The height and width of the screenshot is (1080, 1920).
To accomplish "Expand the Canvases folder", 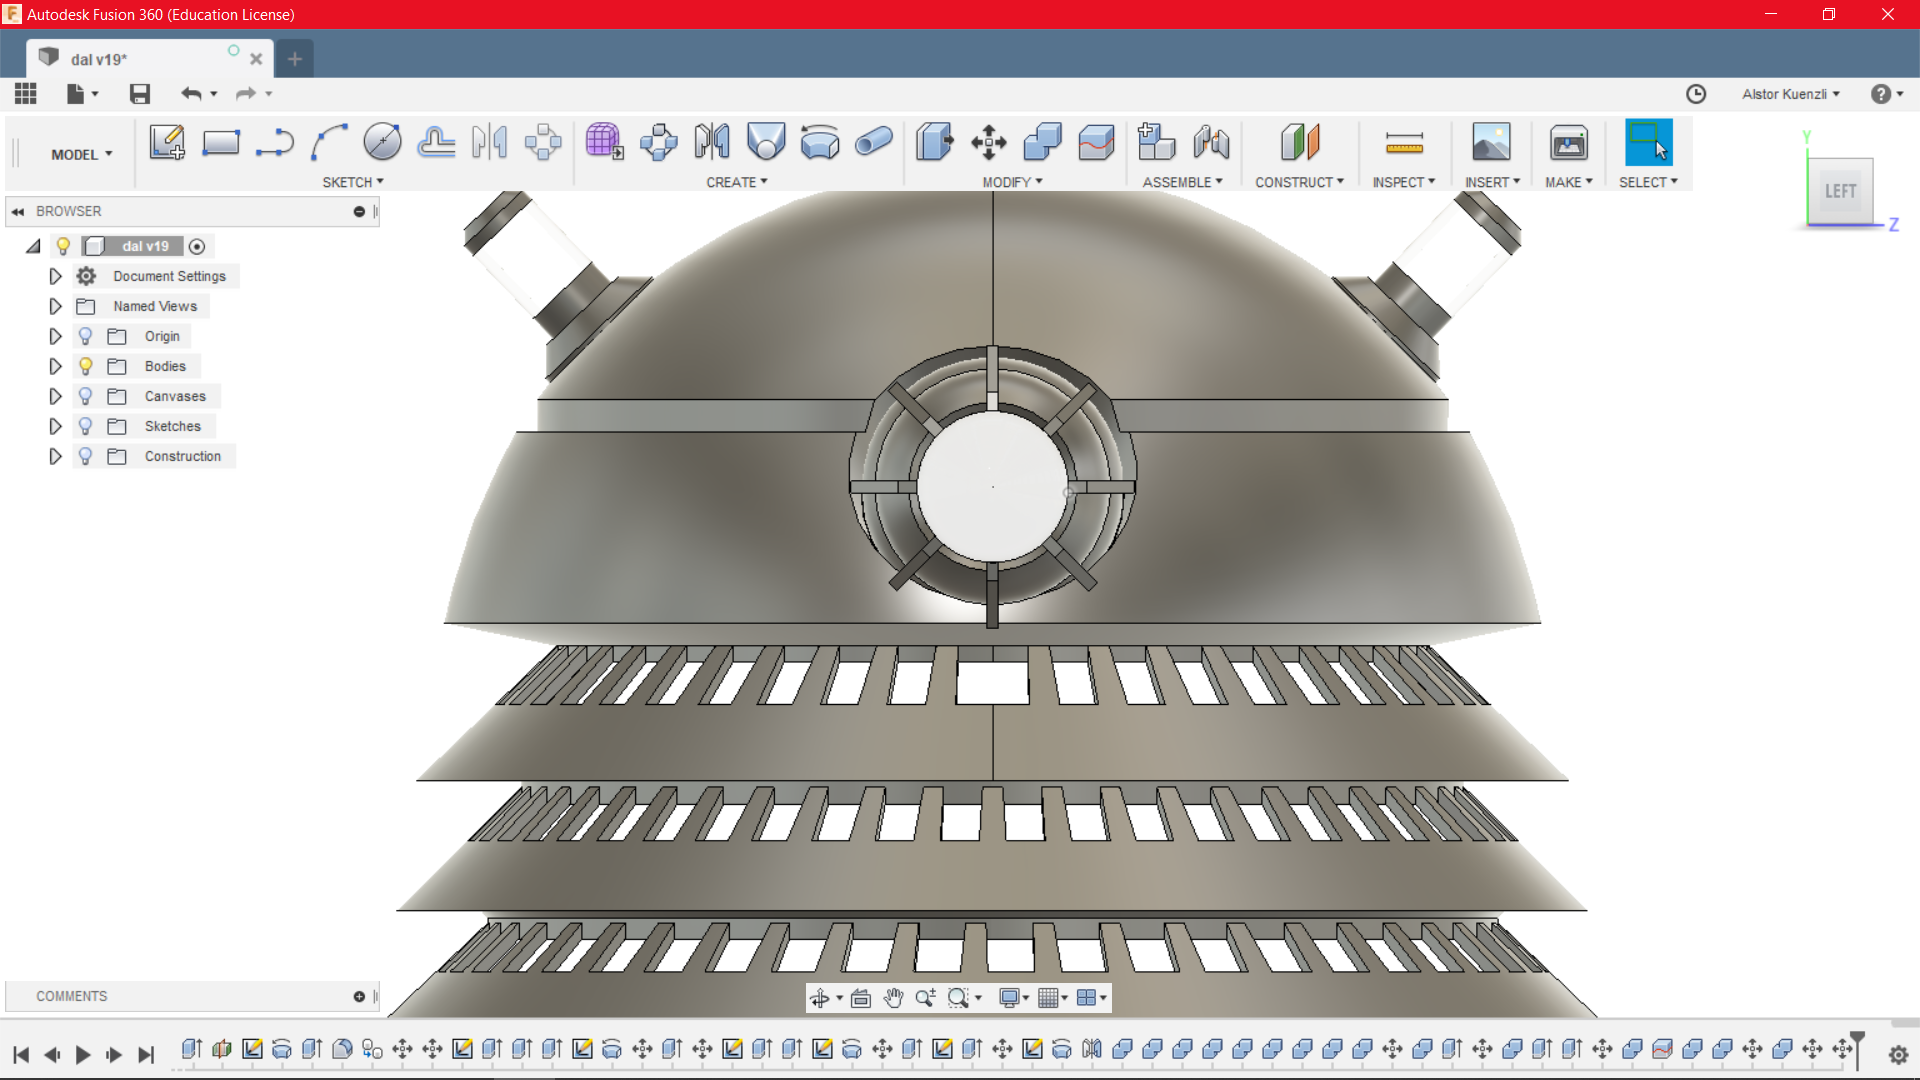I will pos(55,396).
